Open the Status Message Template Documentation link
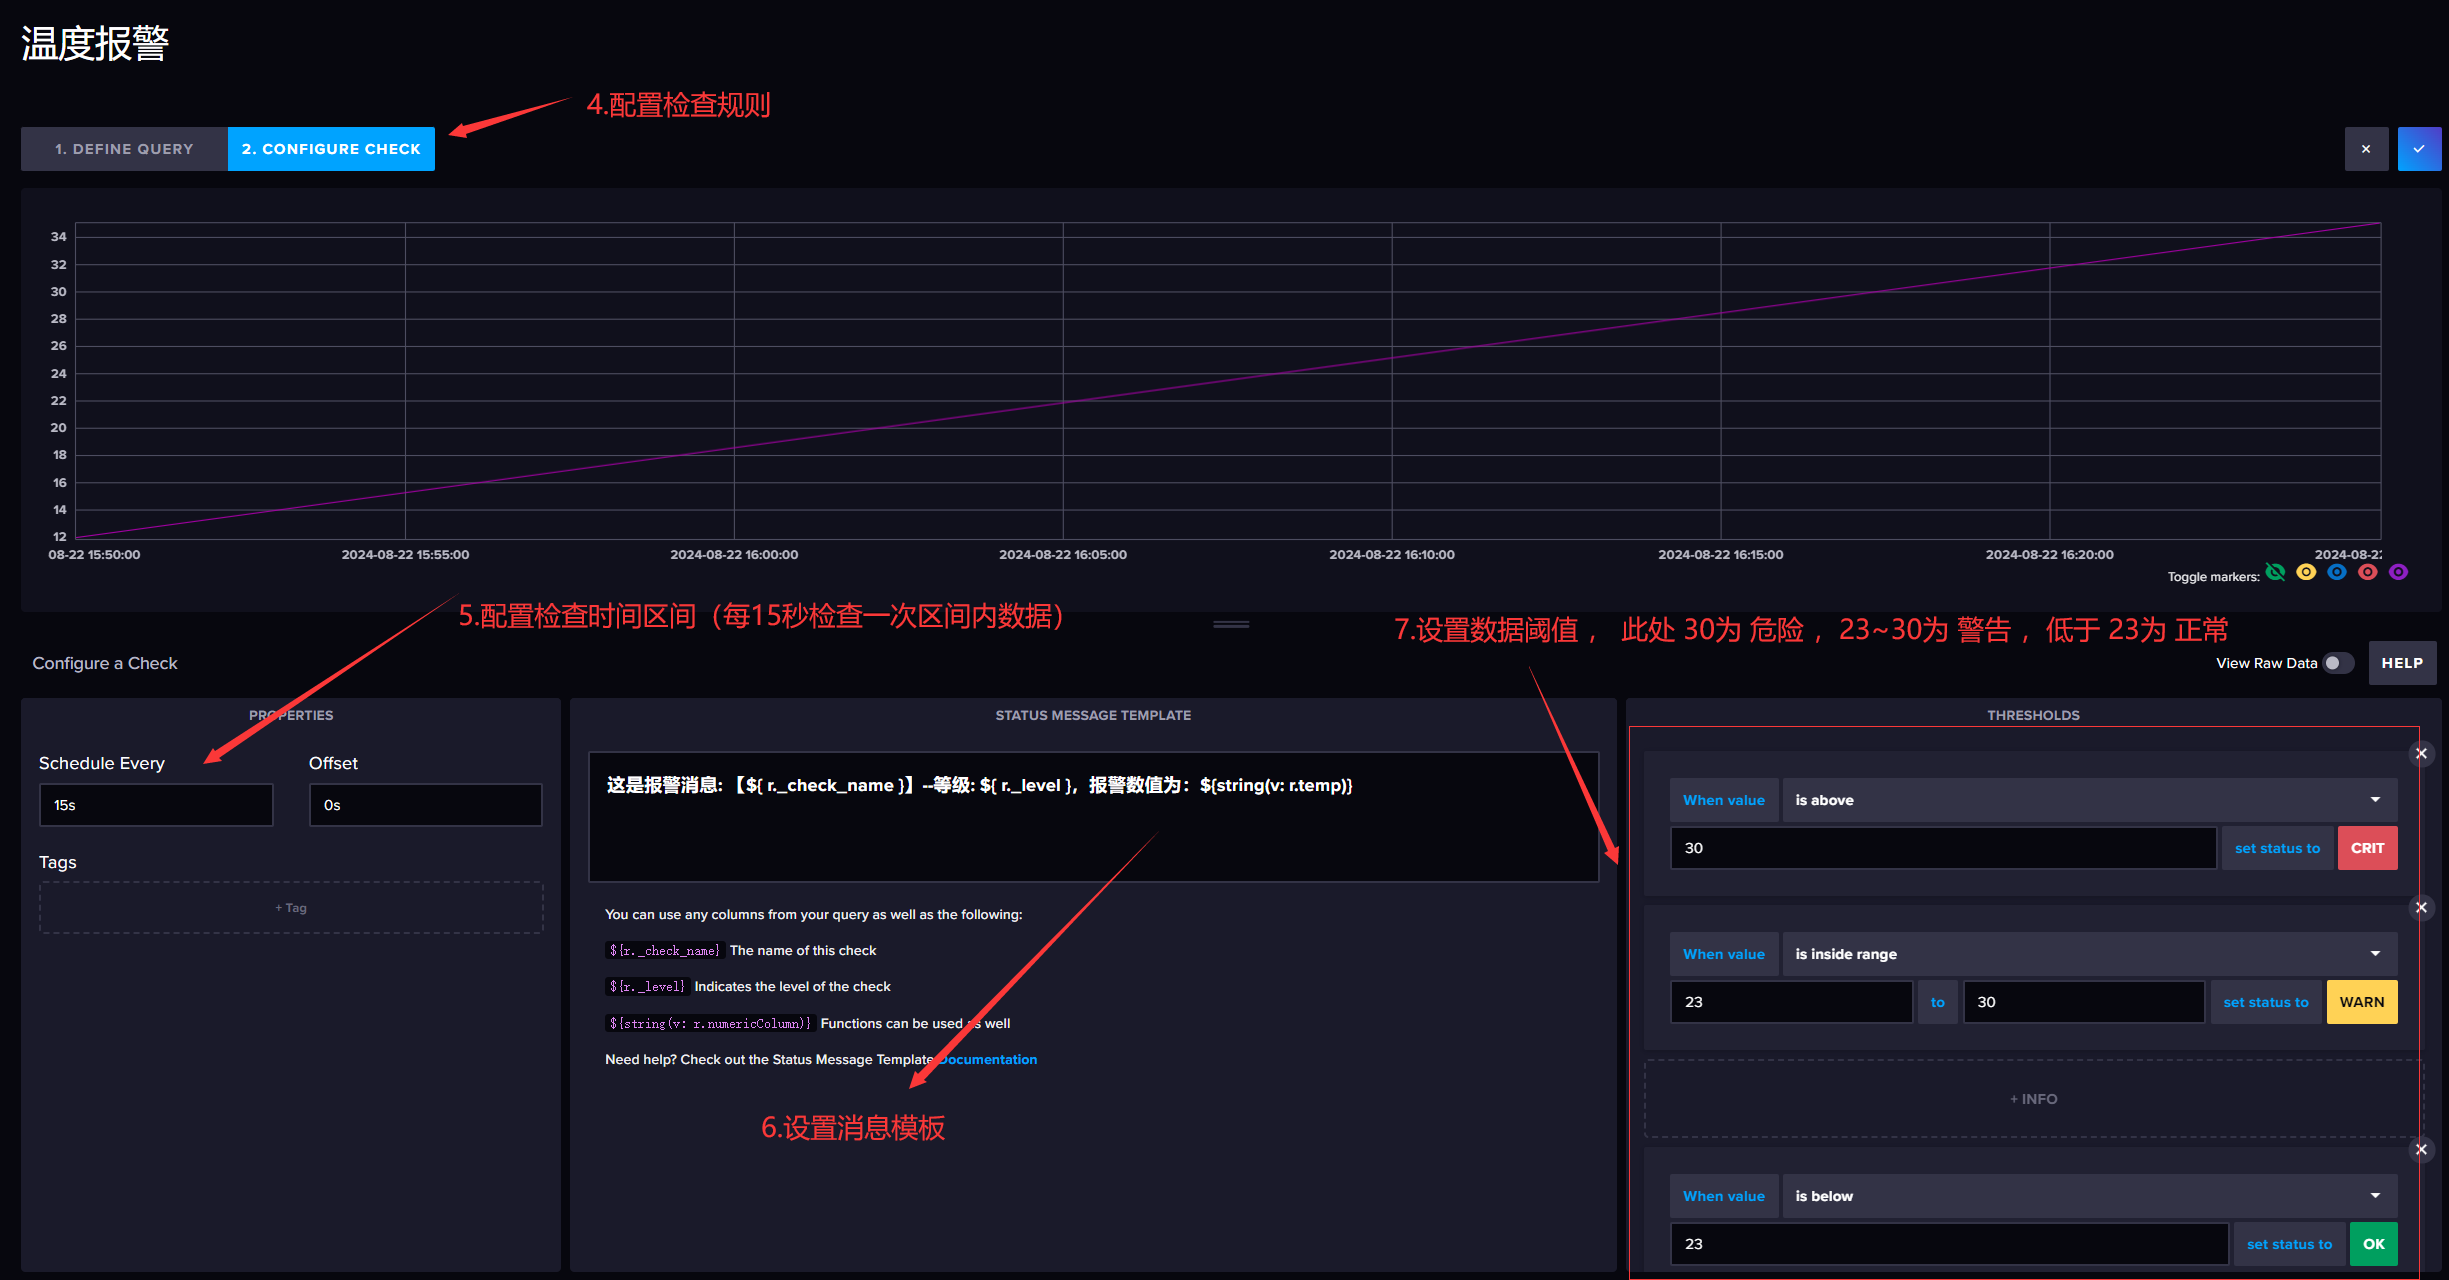The image size is (2449, 1280). (988, 1059)
